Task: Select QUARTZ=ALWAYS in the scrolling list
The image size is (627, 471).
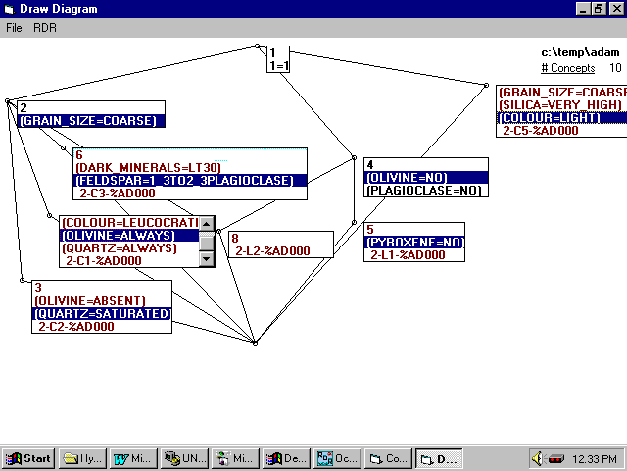Action: 118,248
